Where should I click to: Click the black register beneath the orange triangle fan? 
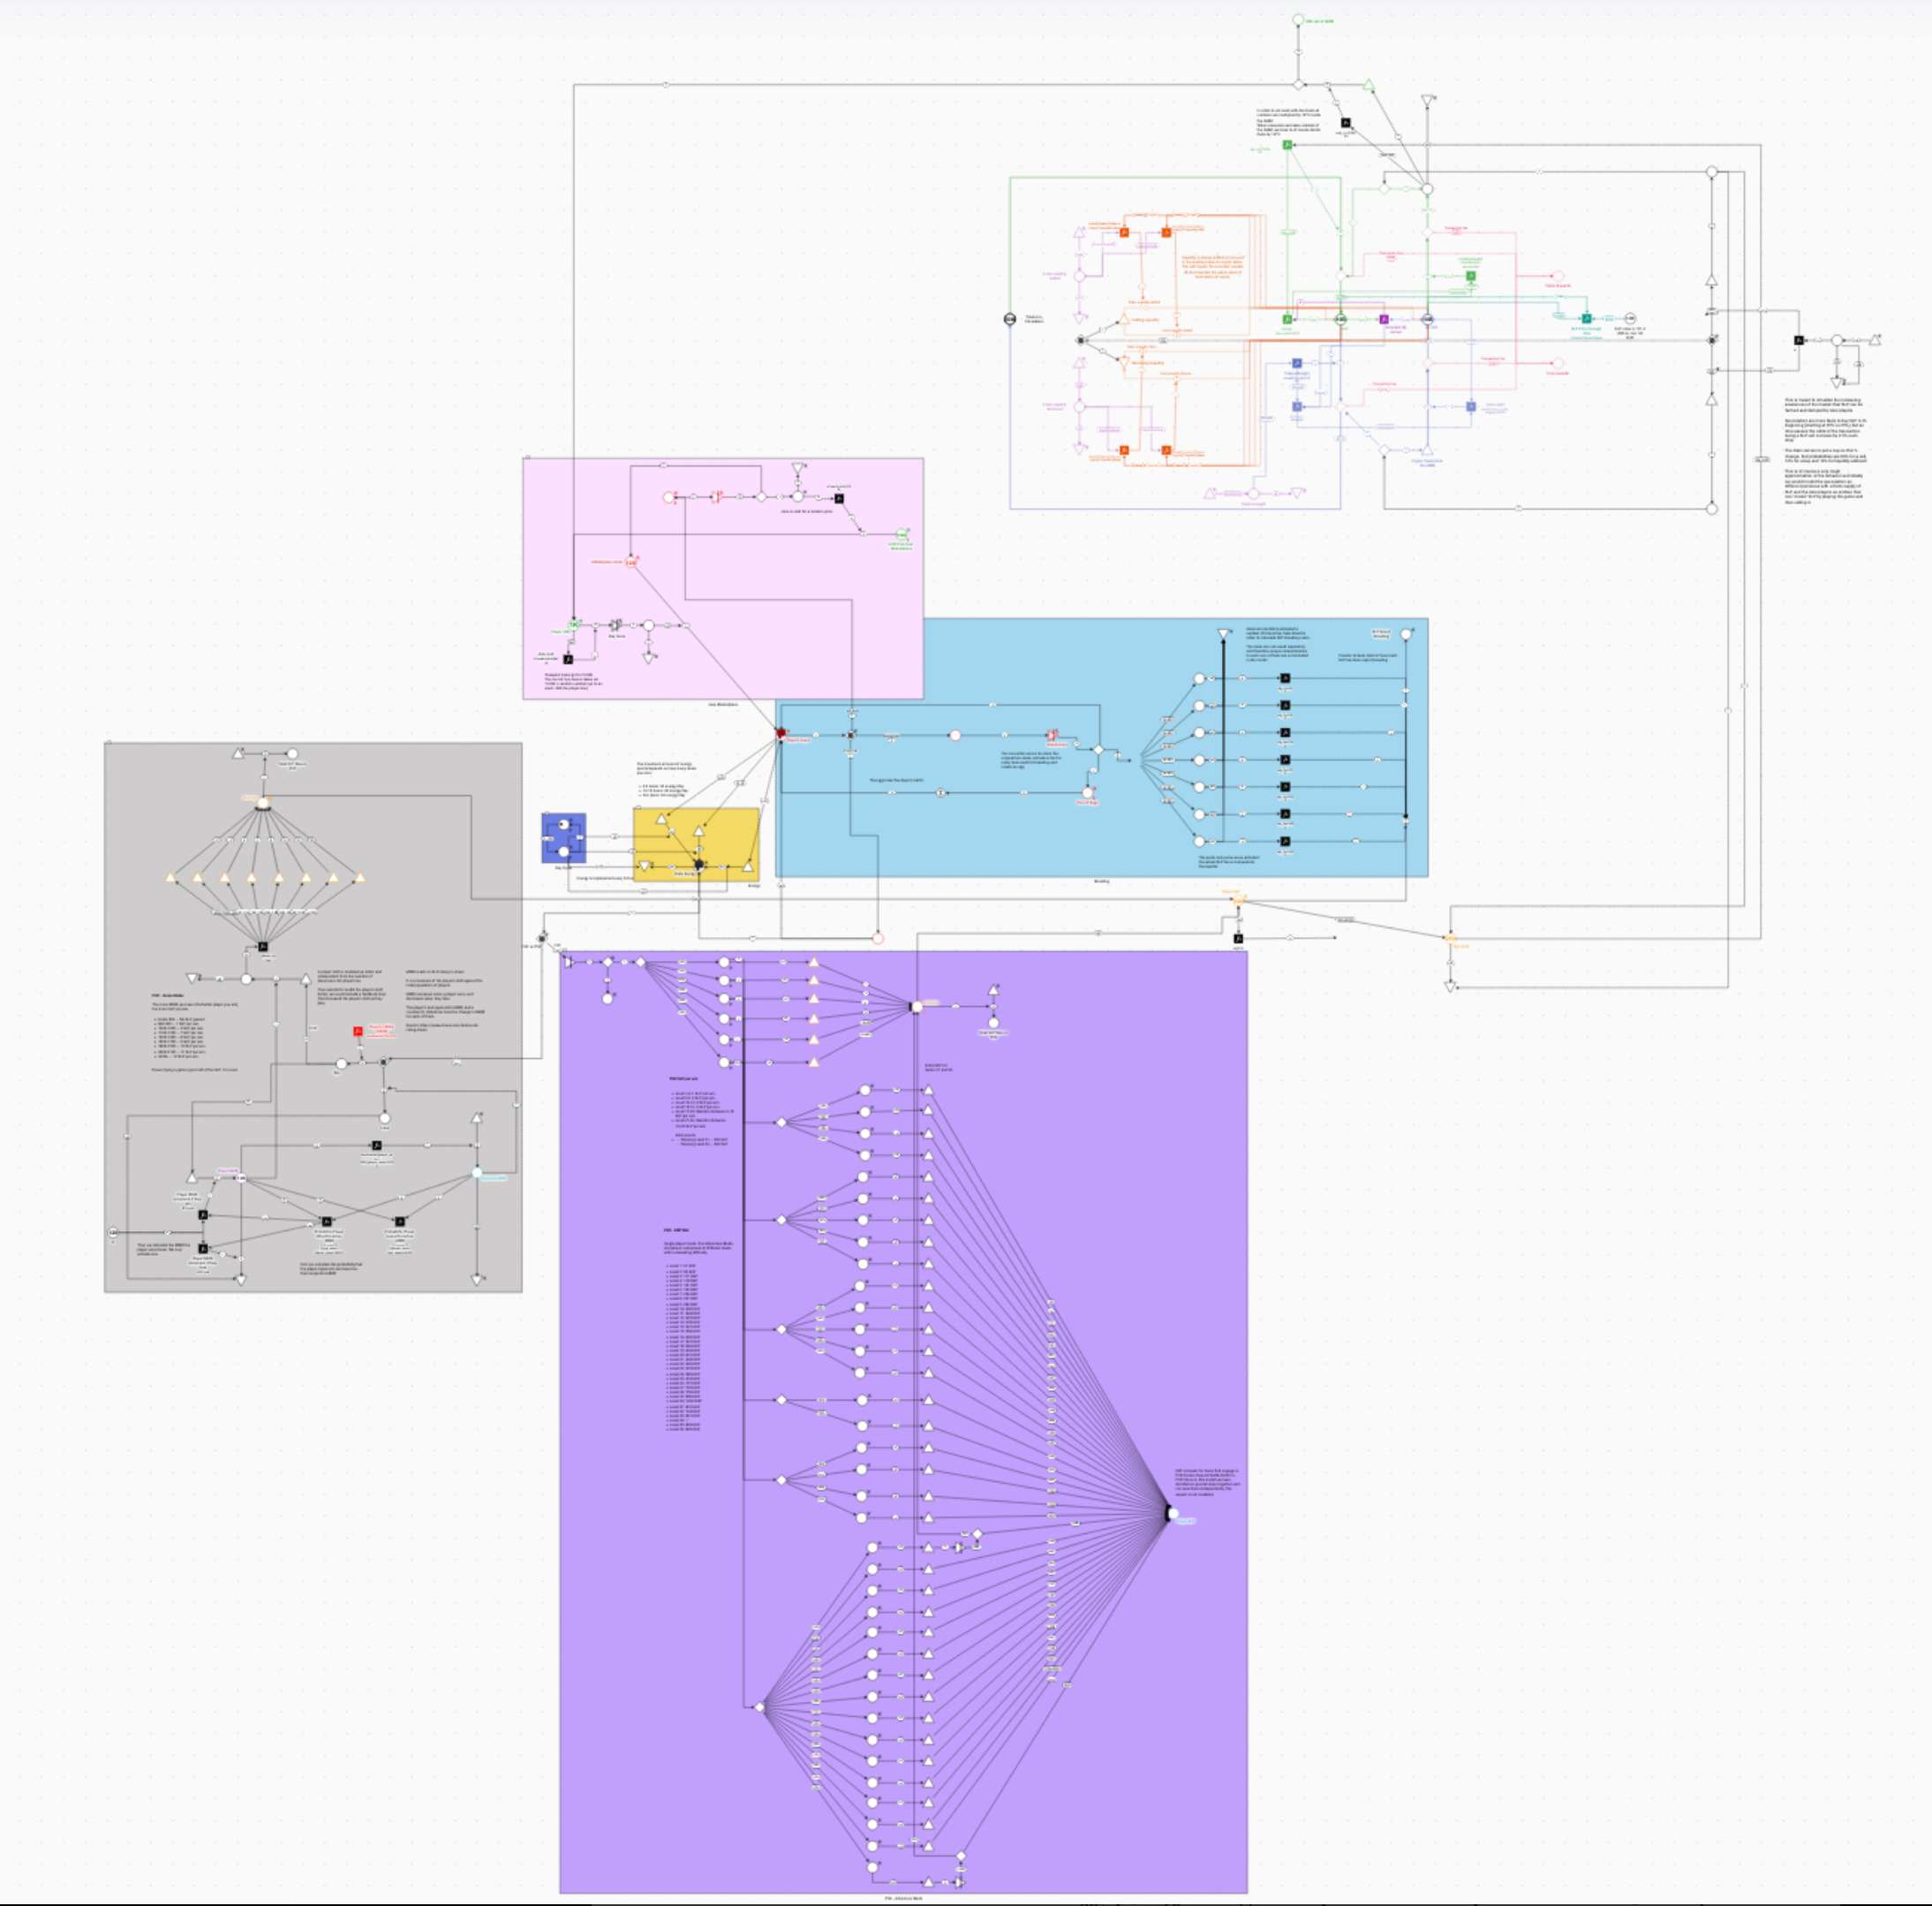(x=263, y=946)
